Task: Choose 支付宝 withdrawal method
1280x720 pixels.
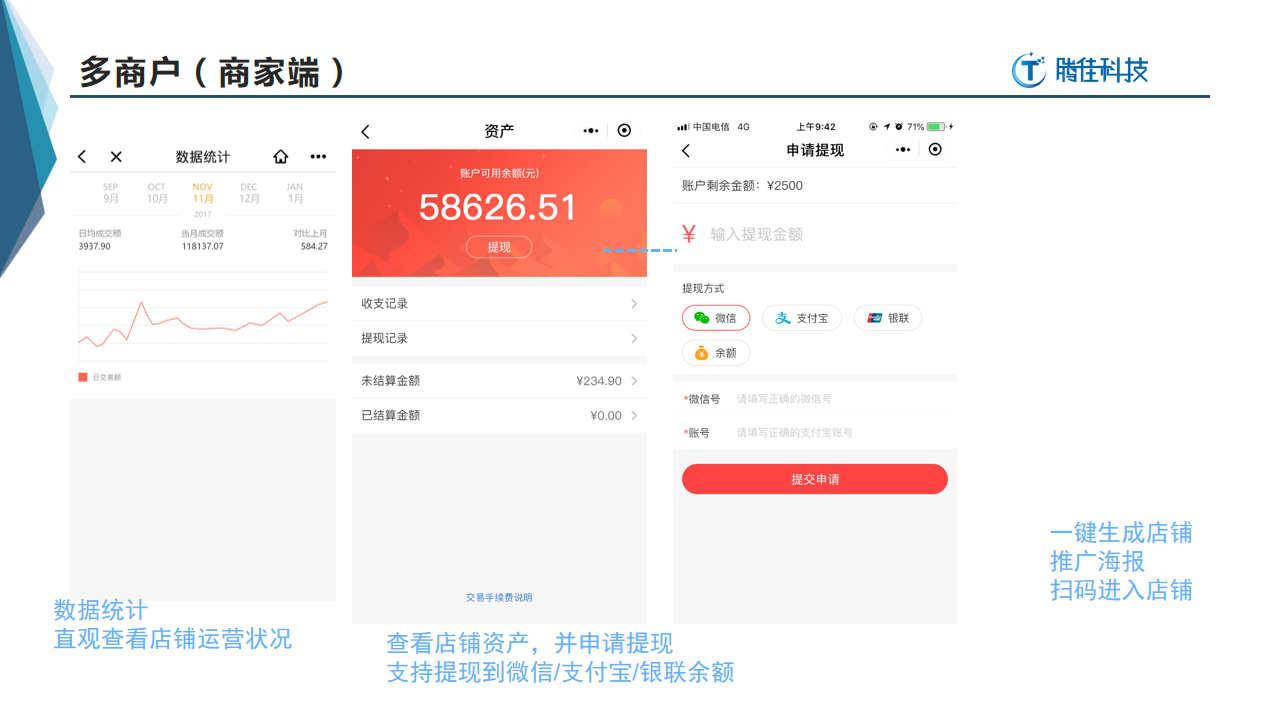Action: pos(801,318)
